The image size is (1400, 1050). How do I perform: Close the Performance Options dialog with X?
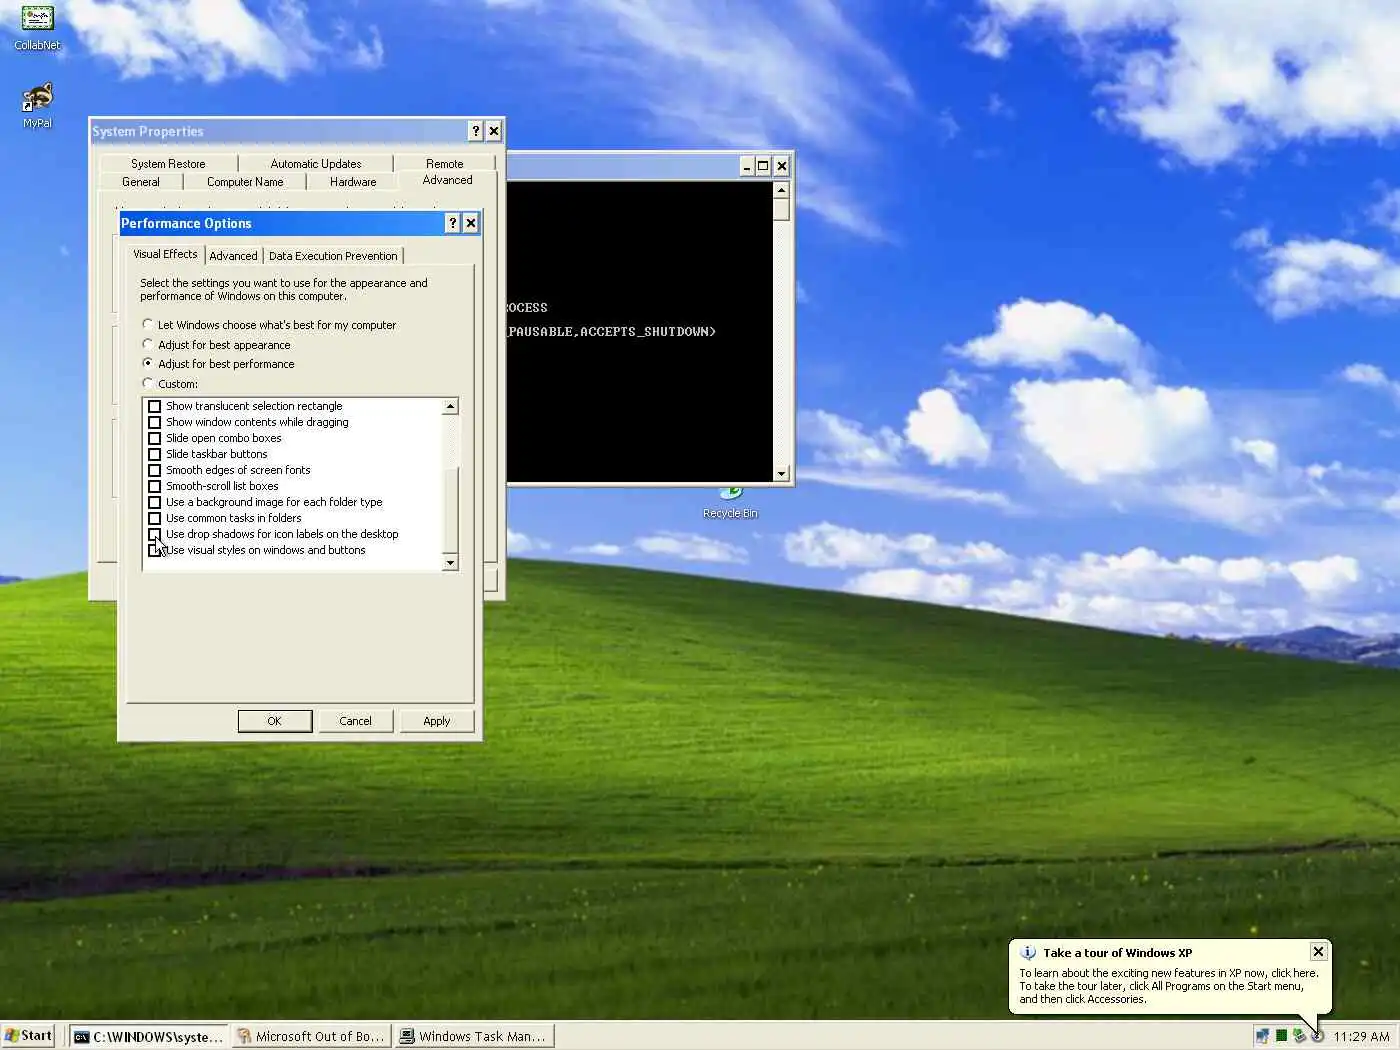[x=470, y=223]
